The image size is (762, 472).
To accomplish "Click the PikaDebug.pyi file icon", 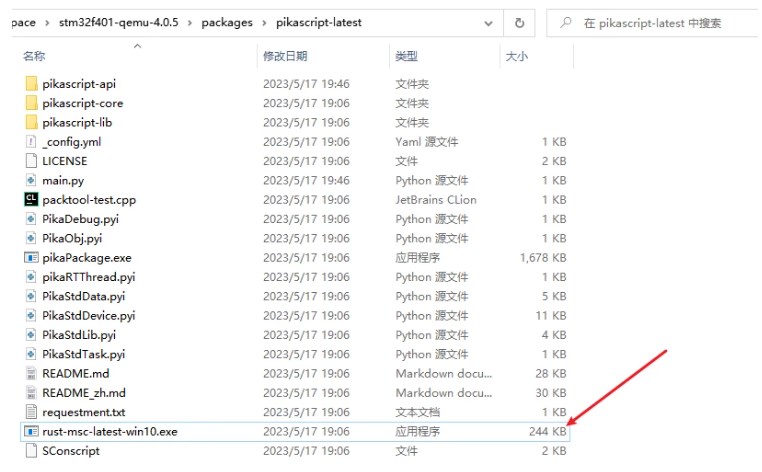I will click(x=31, y=219).
